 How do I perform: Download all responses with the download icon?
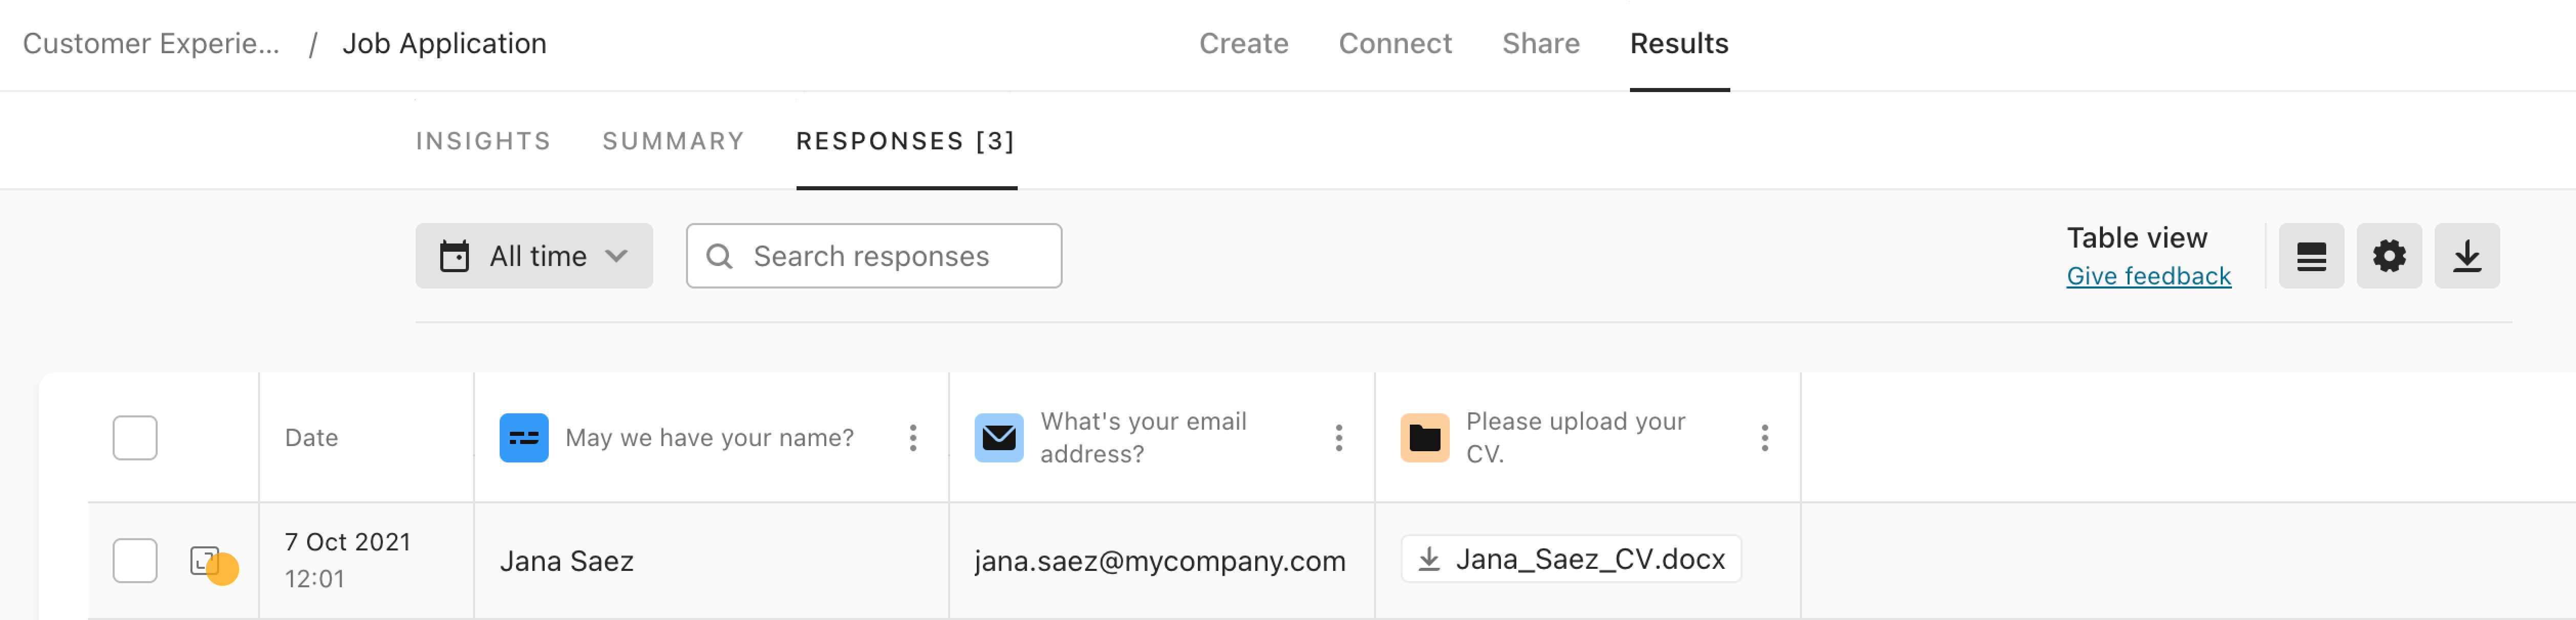pos(2466,256)
